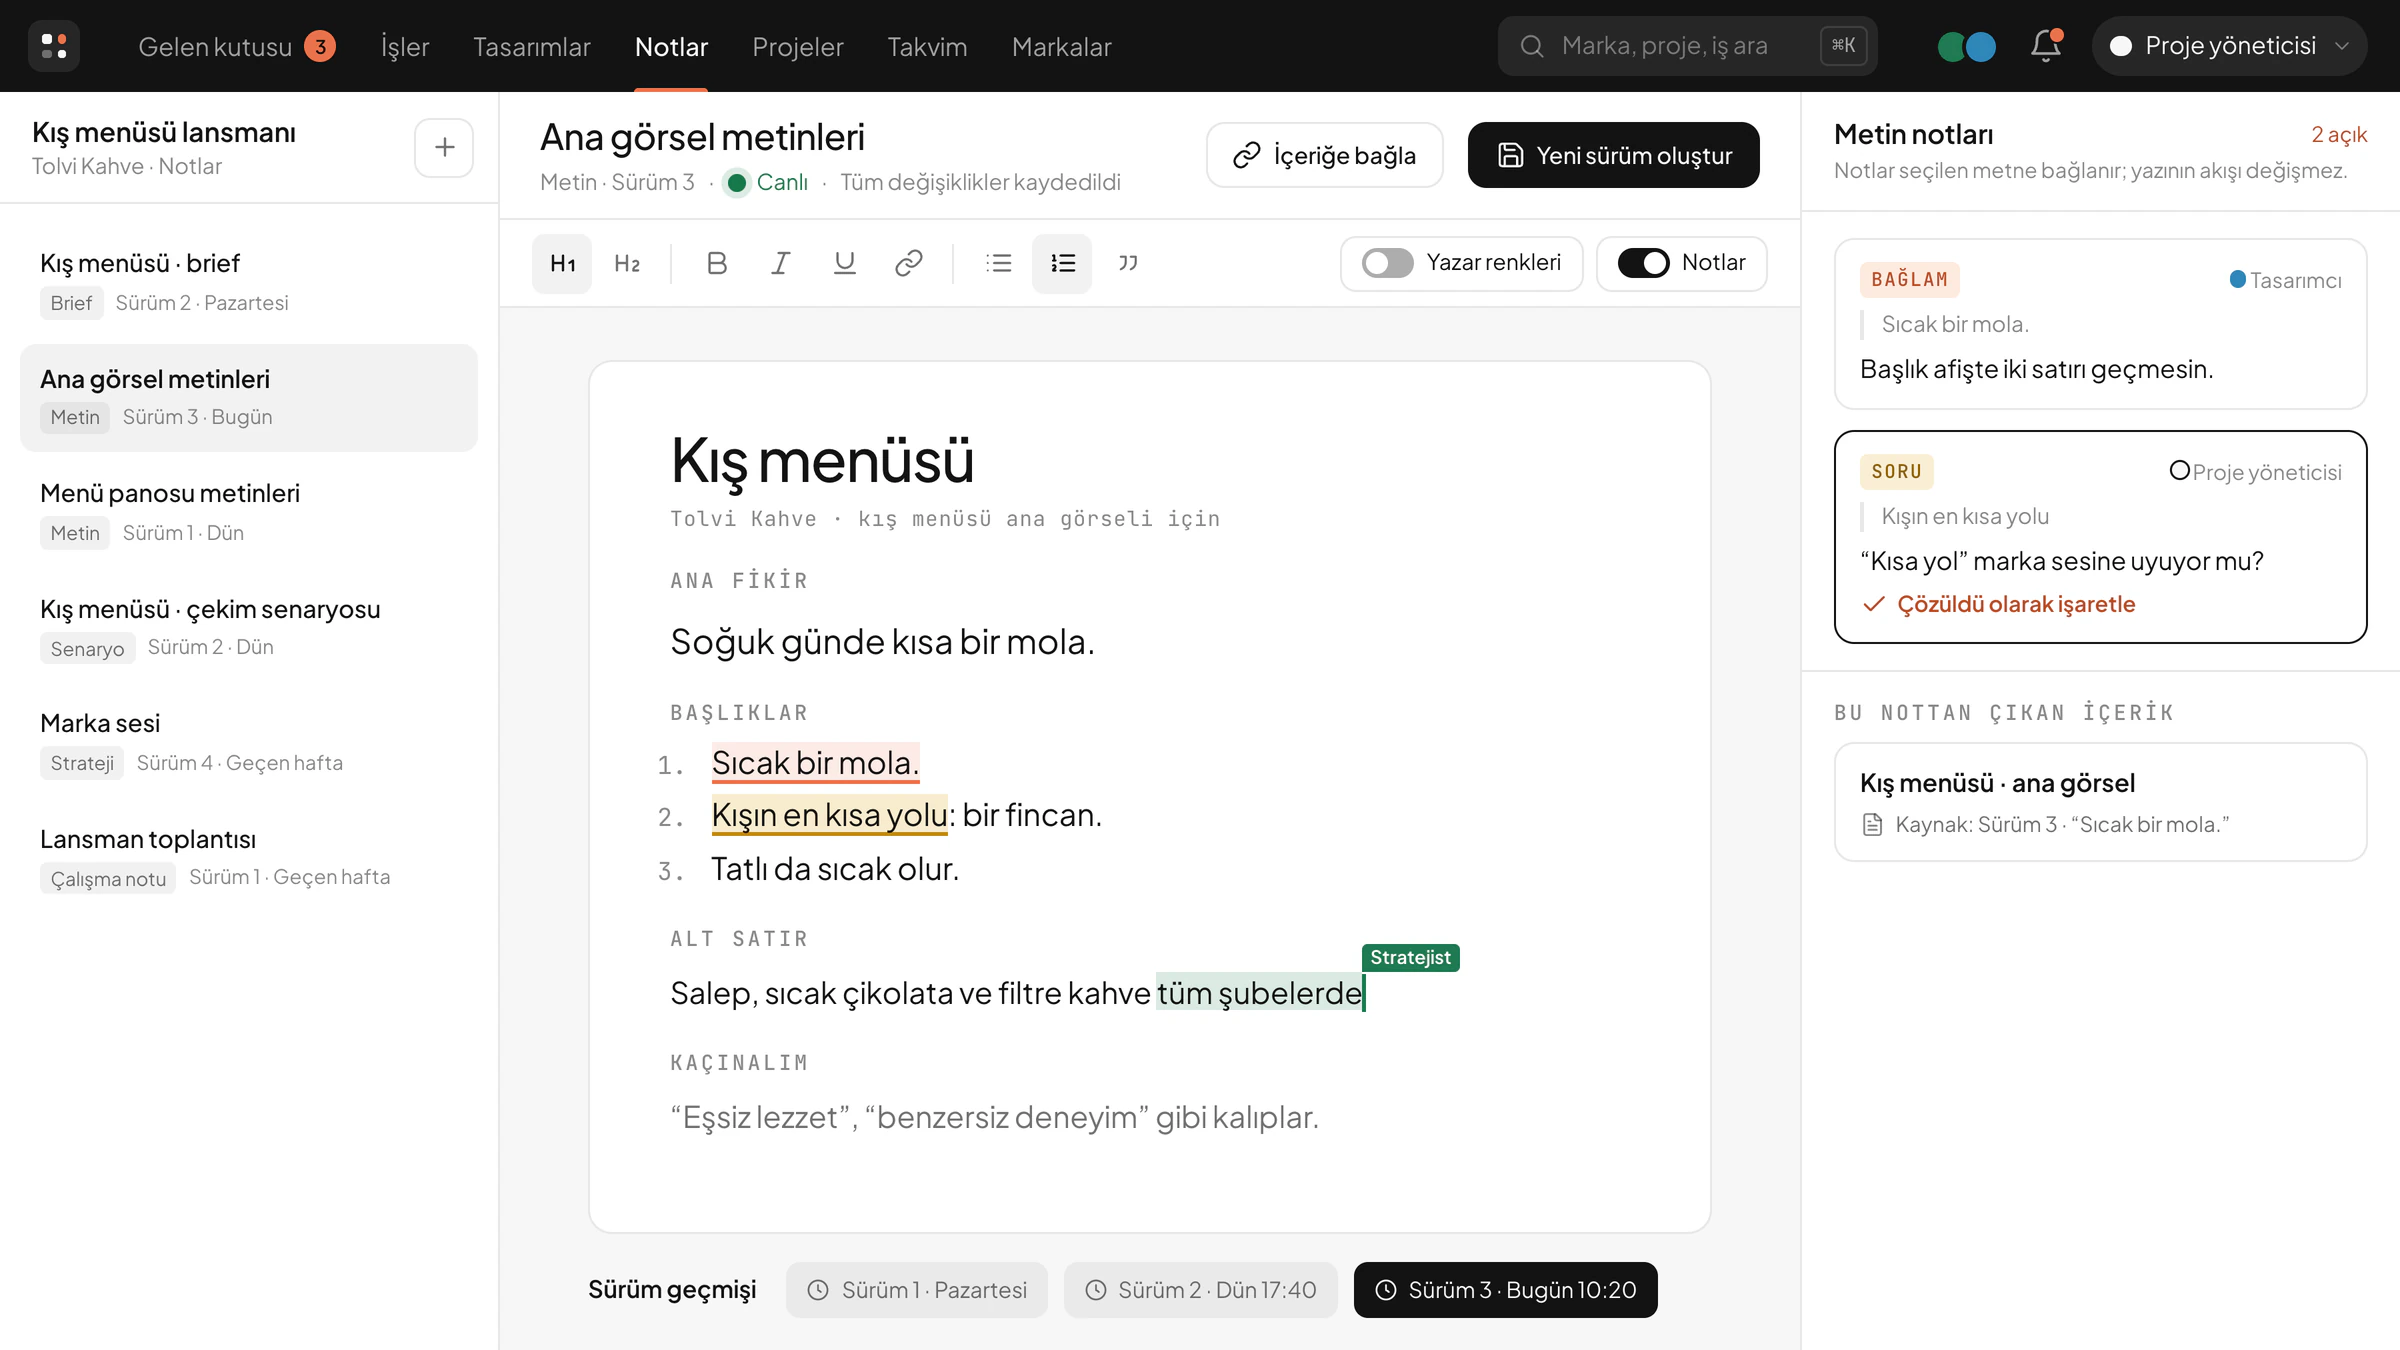This screenshot has height=1350, width=2400.
Task: Open Sürüm 1 · Pazartesi version
Action: [916, 1290]
